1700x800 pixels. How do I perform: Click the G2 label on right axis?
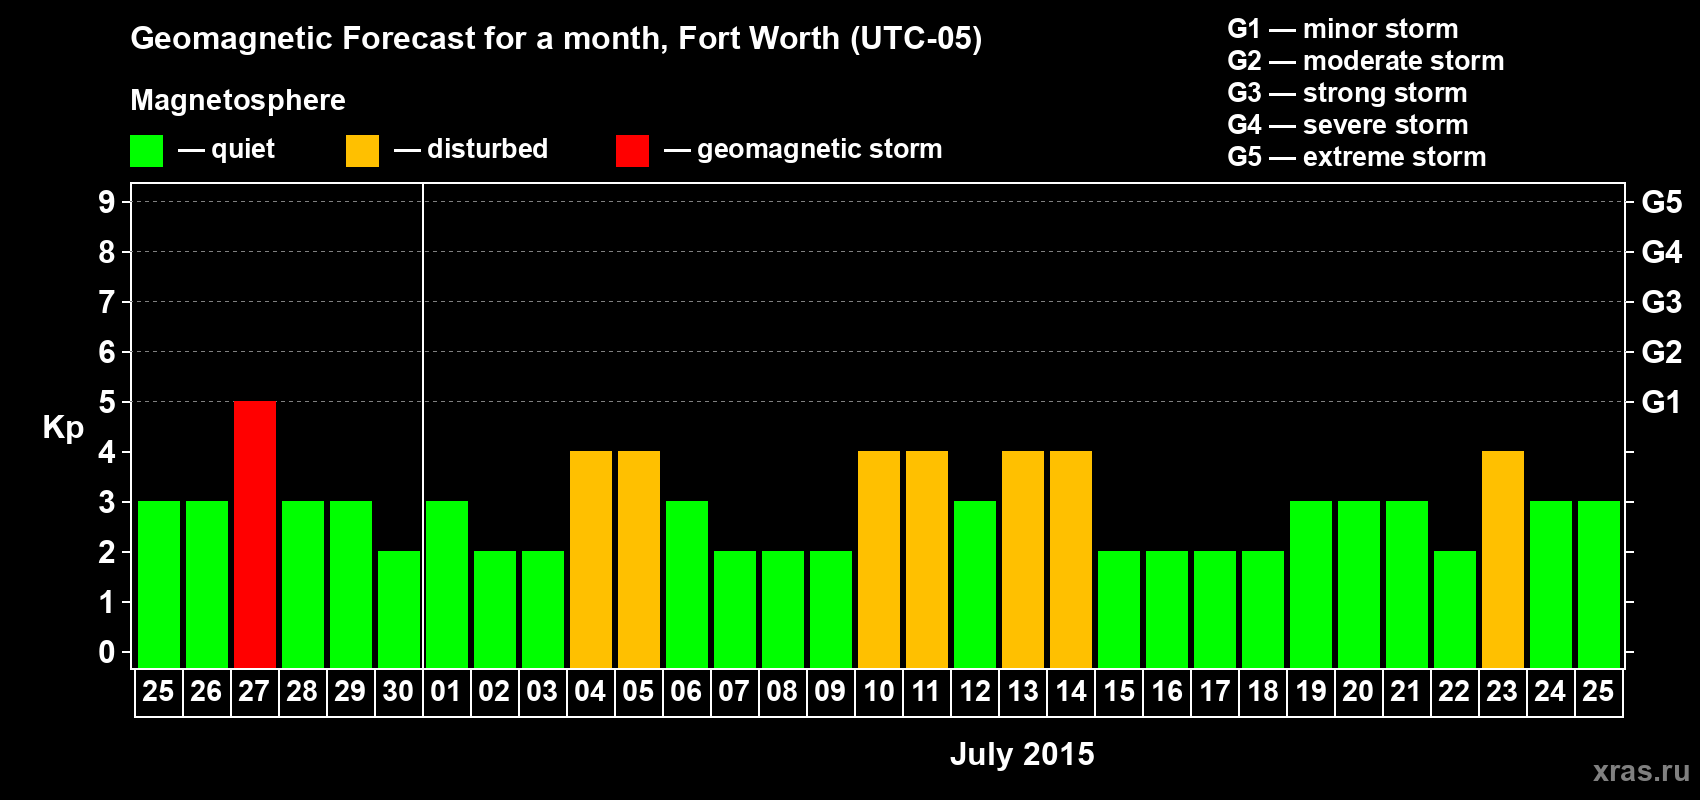coord(1662,352)
